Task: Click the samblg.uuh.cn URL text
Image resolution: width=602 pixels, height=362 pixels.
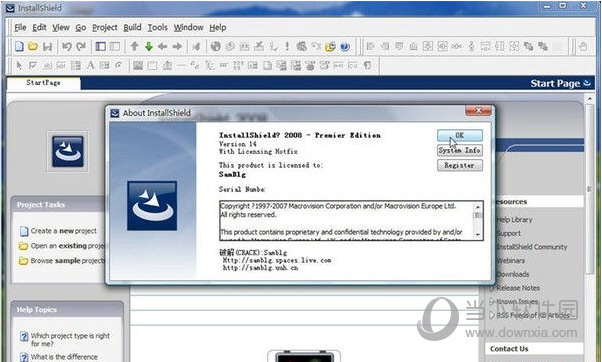Action: pyautogui.click(x=260, y=268)
